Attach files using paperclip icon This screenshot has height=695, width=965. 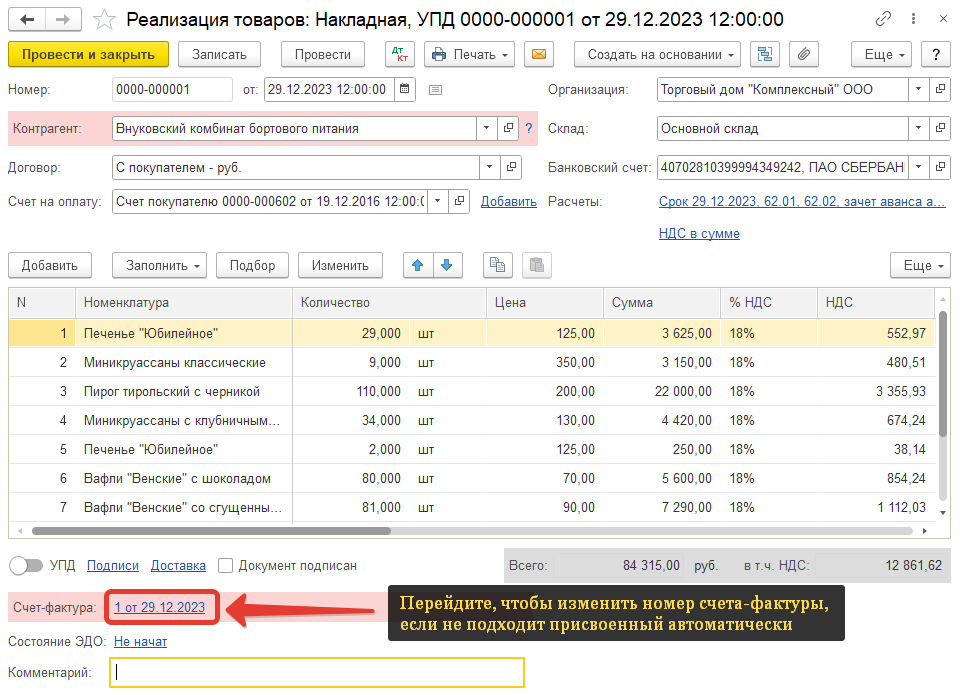click(x=804, y=54)
